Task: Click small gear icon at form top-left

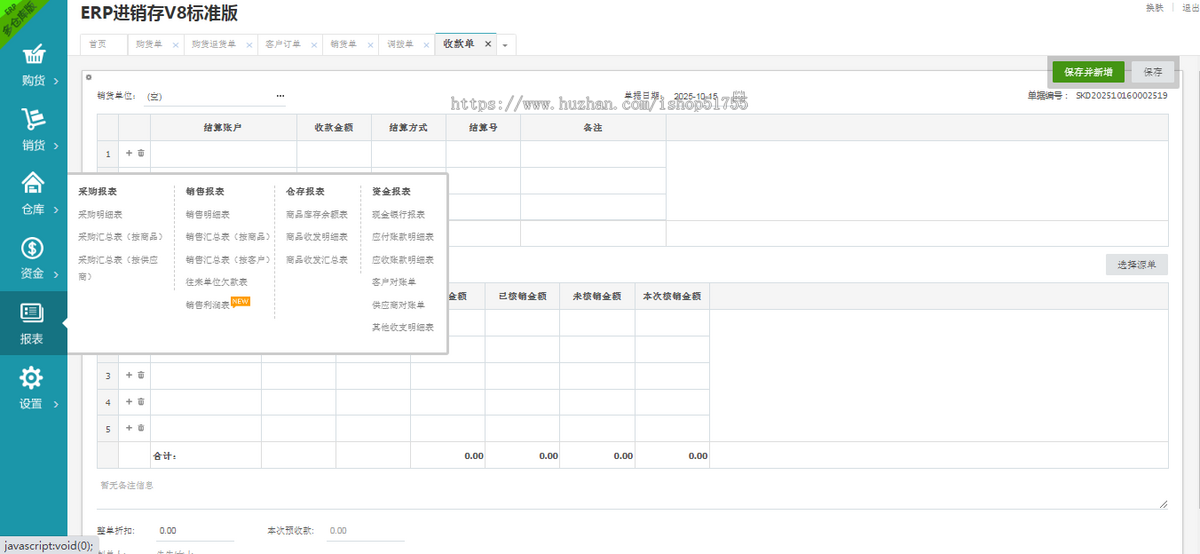Action: point(88,77)
